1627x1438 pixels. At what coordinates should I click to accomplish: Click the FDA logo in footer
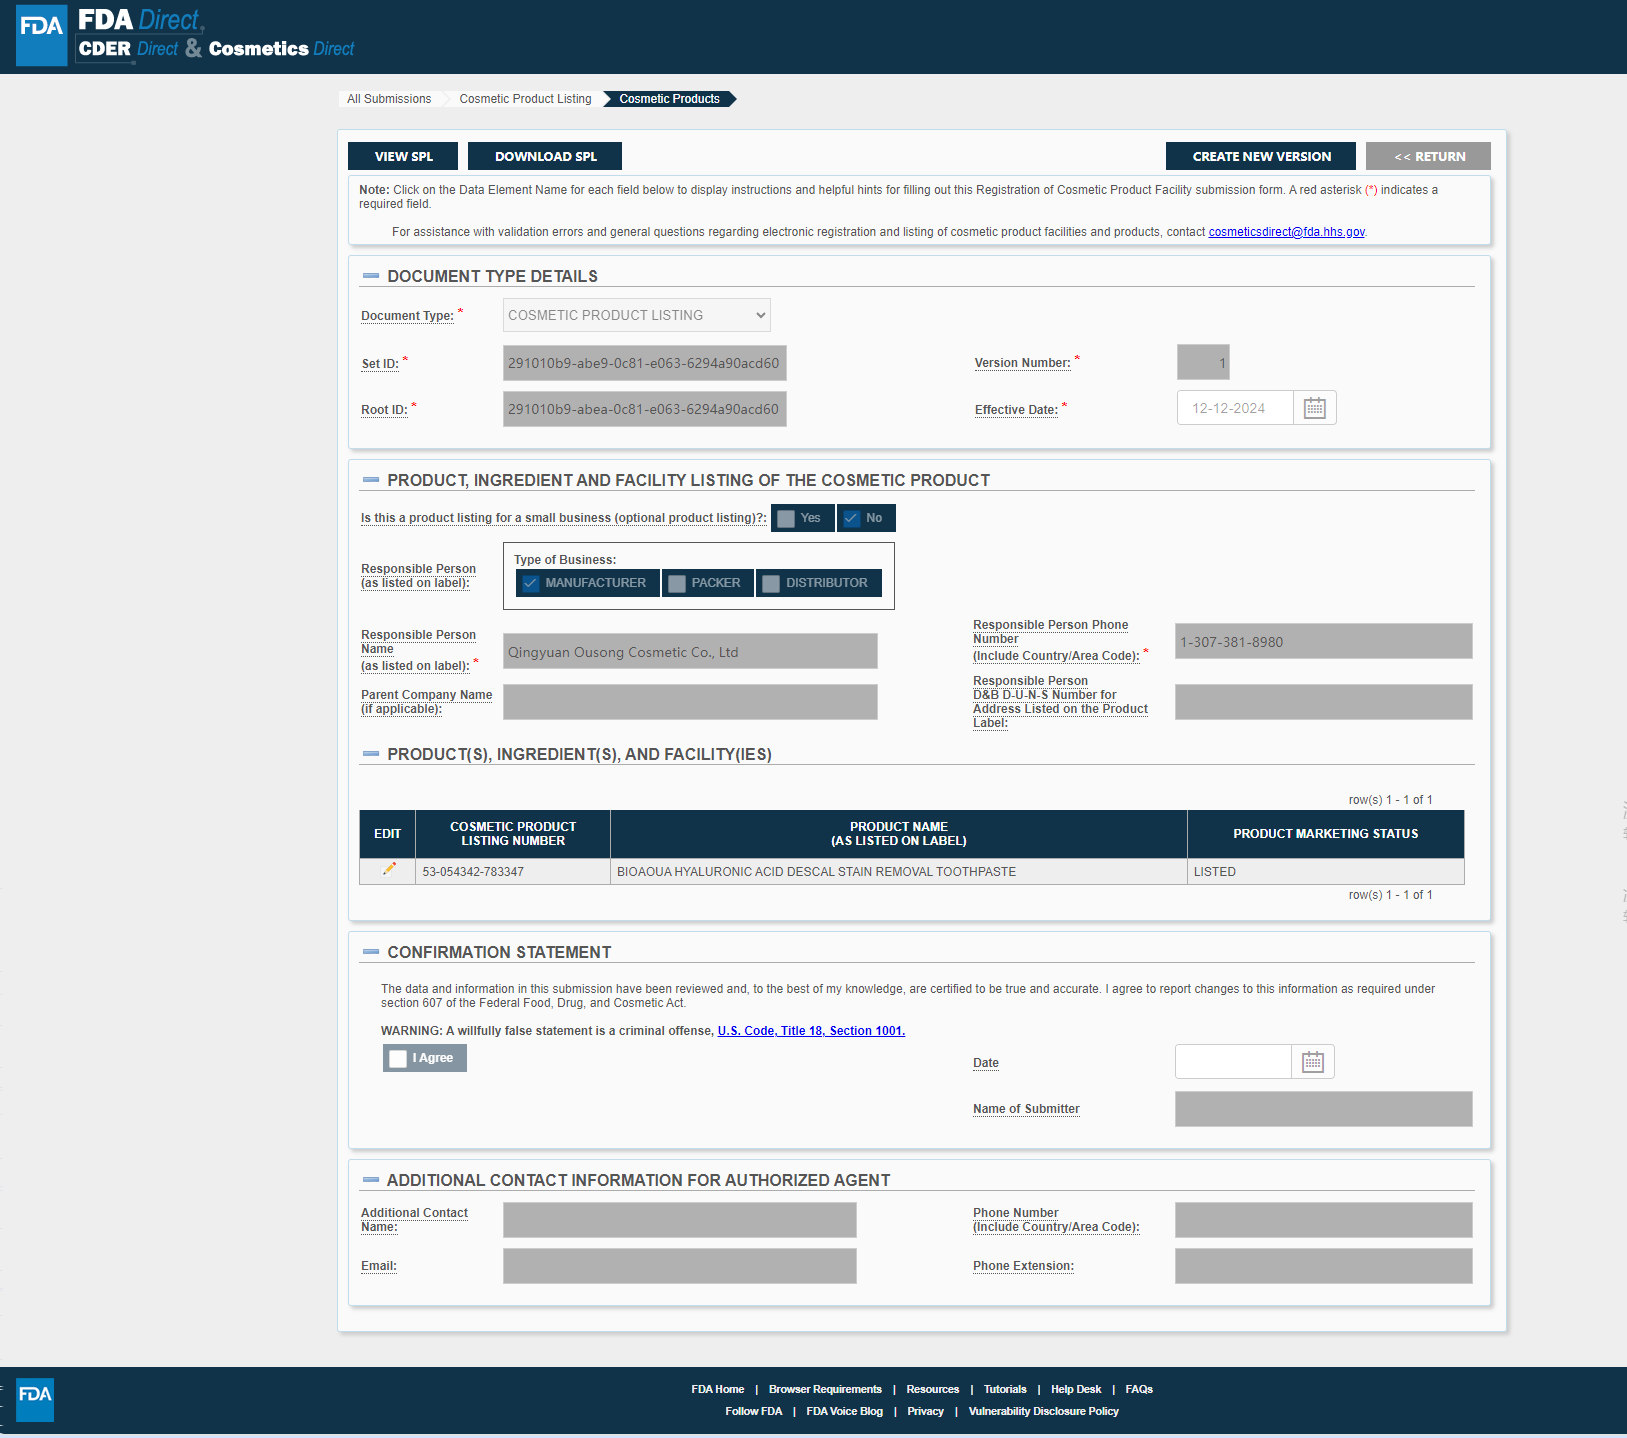coord(35,1399)
